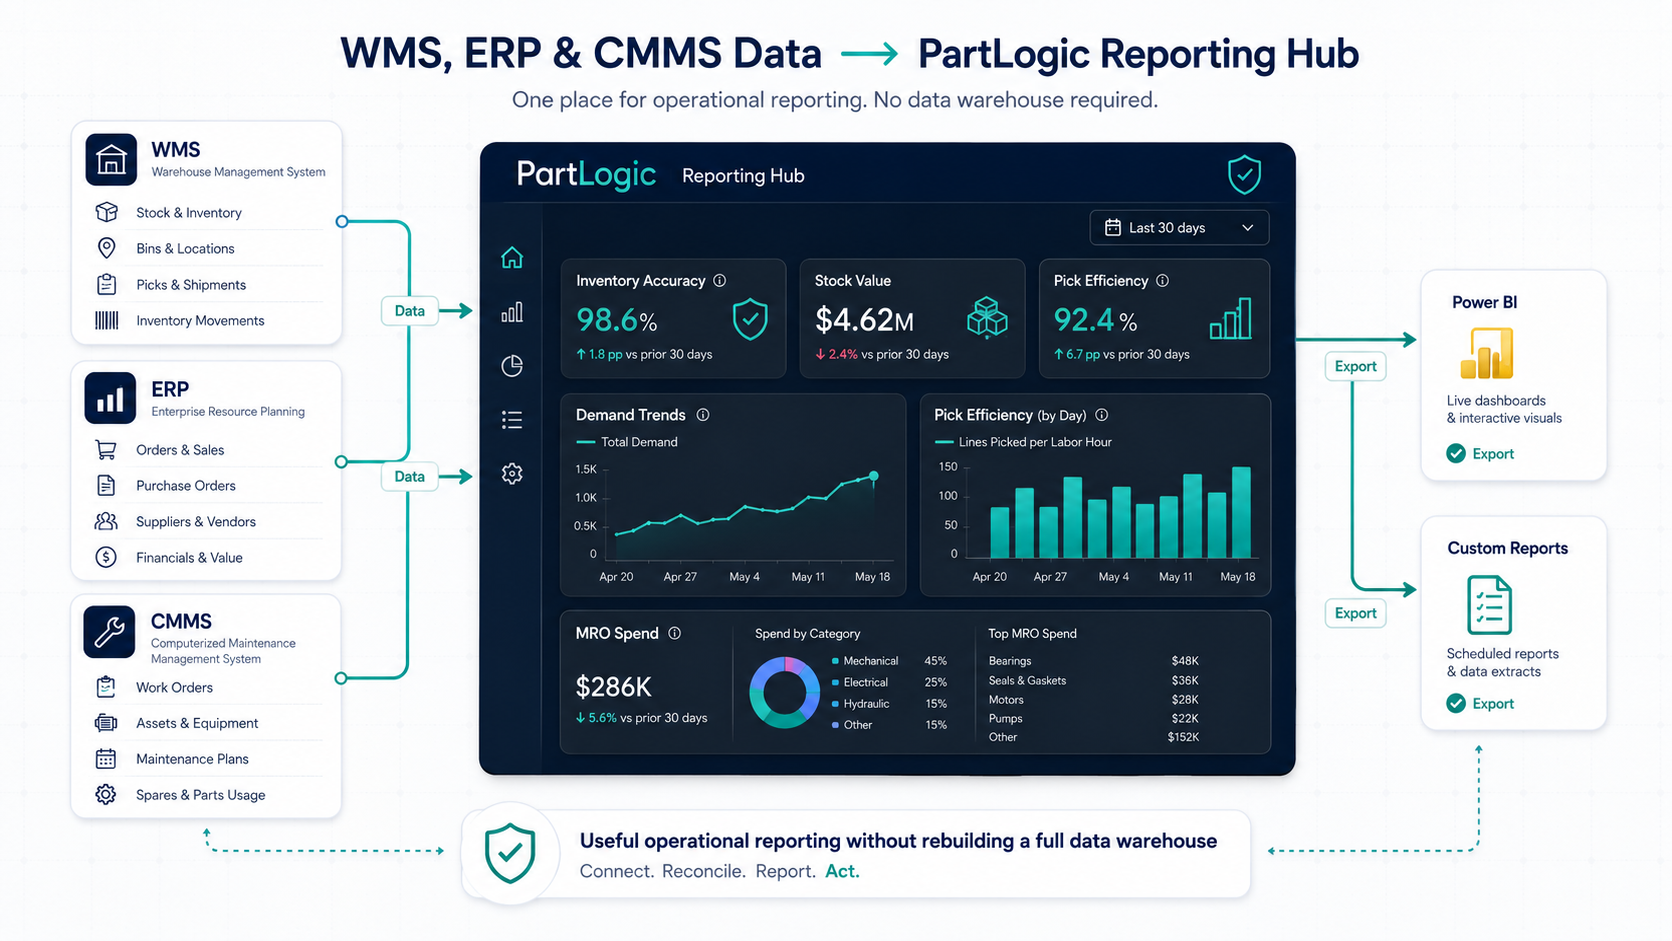
Task: Click the Mechanical legend color swatch
Action: [835, 661]
